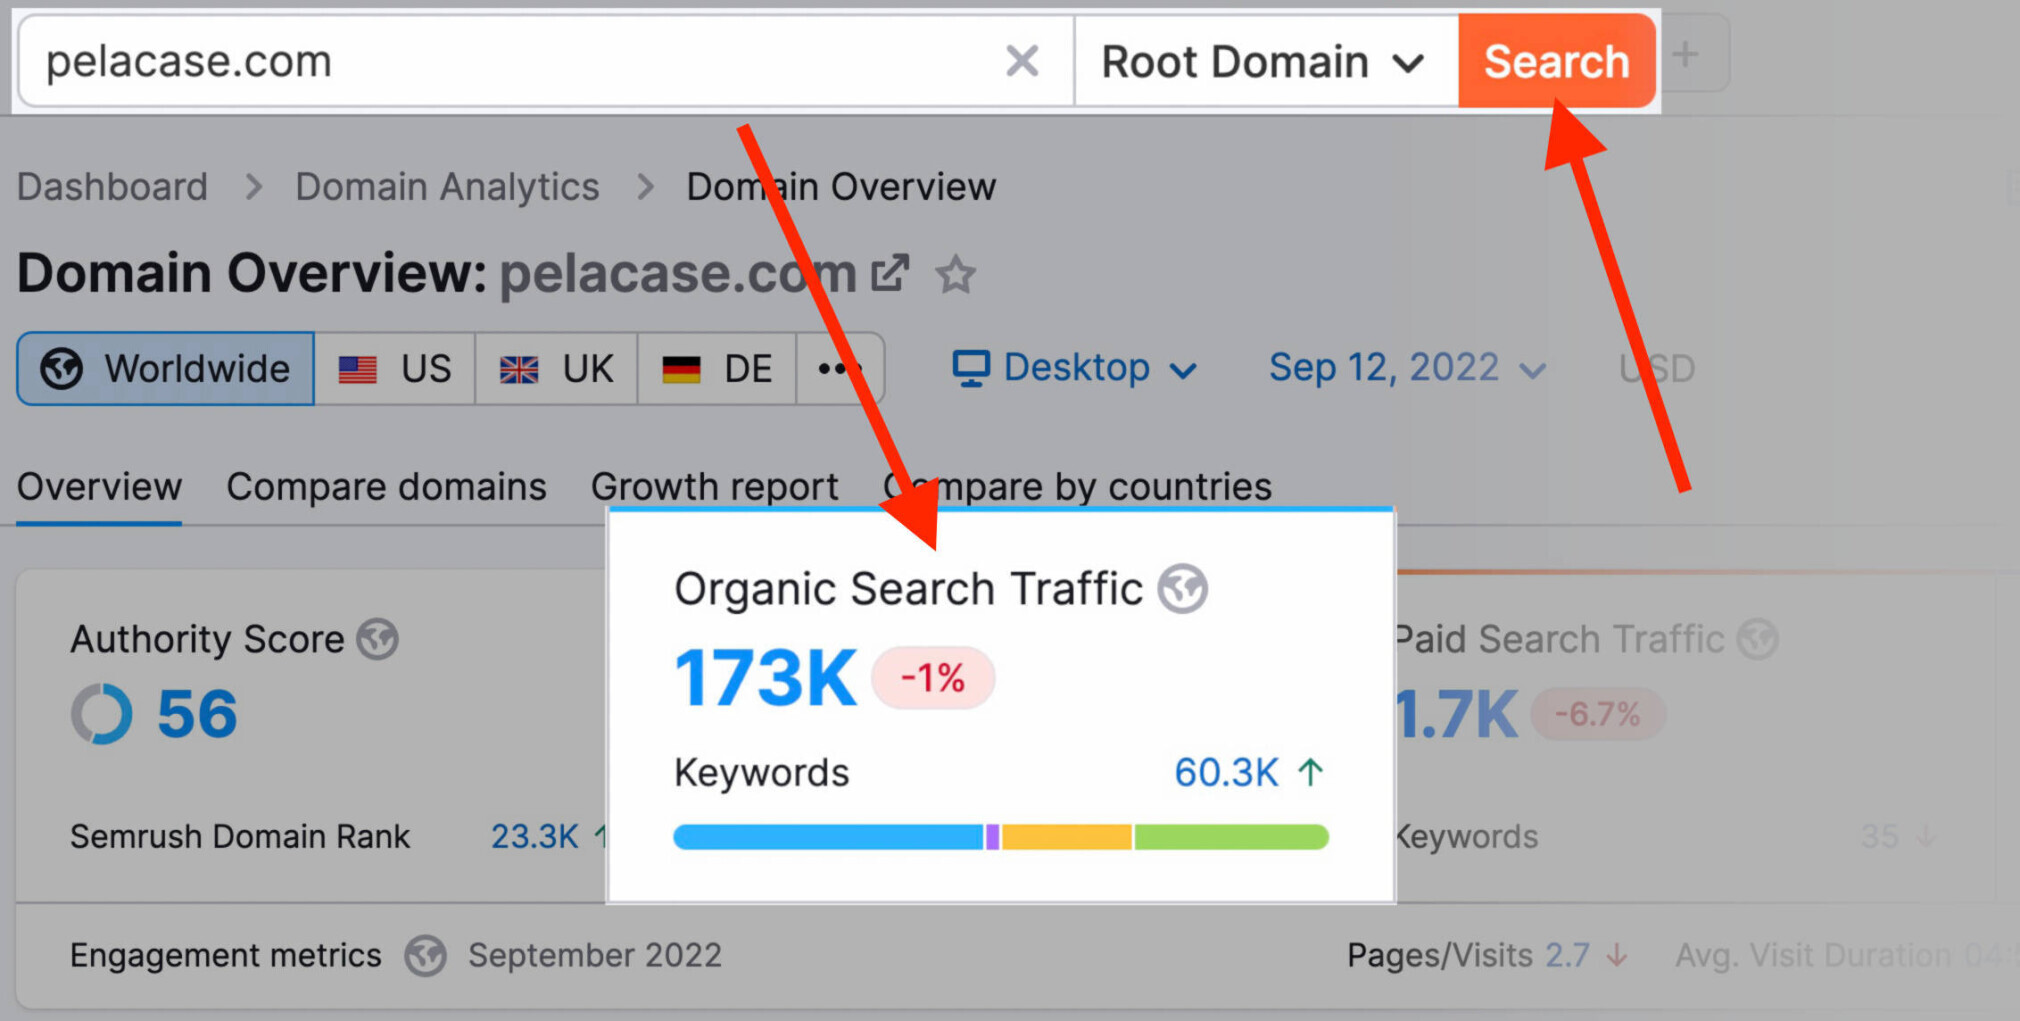2020x1021 pixels.
Task: Switch to Compare domains tab
Action: [x=386, y=487]
